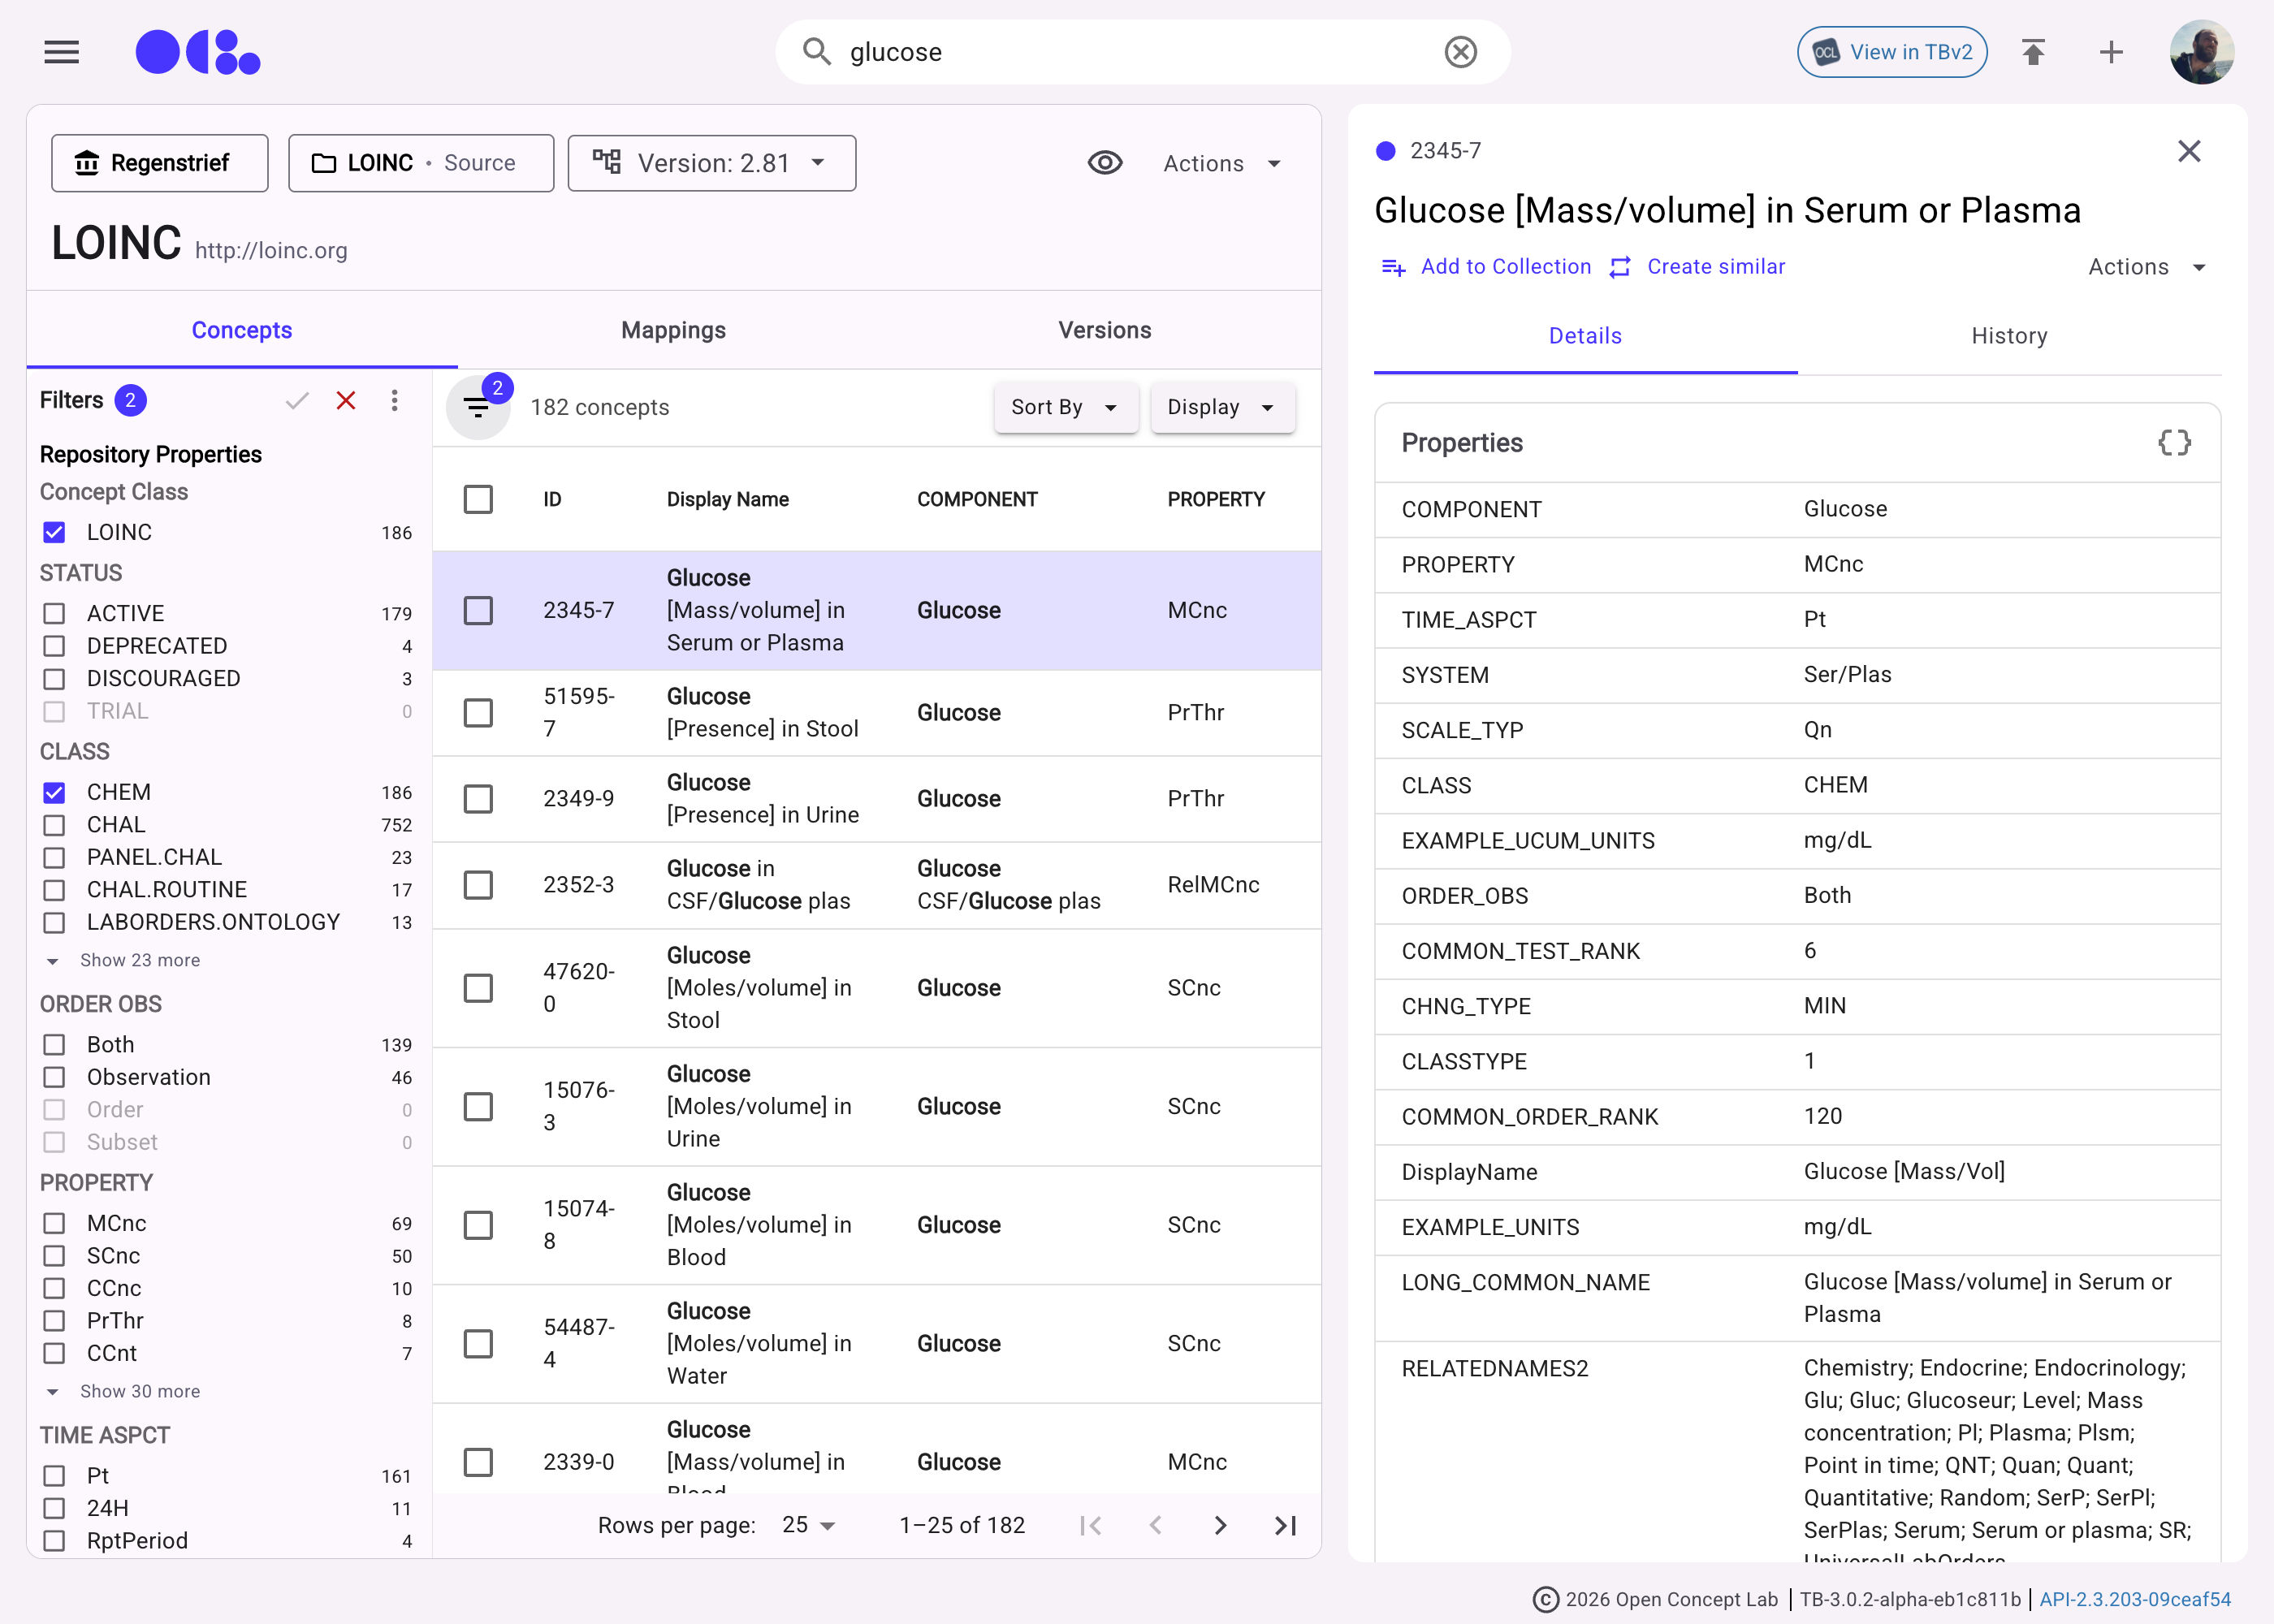Clear filters with the red X icon

(x=346, y=401)
